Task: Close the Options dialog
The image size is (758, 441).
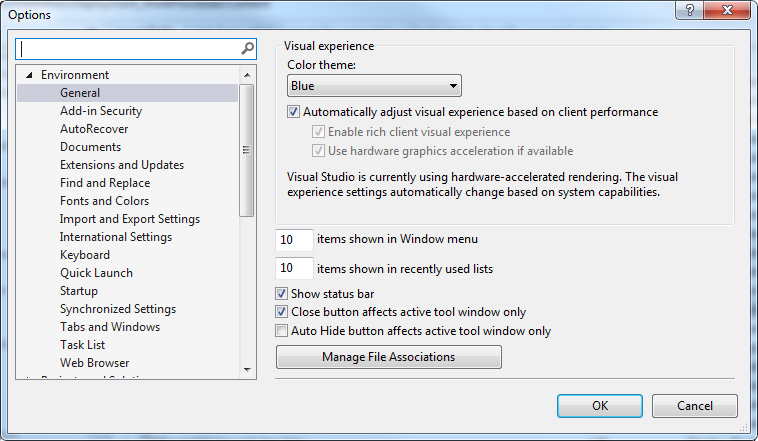Action: tap(727, 10)
